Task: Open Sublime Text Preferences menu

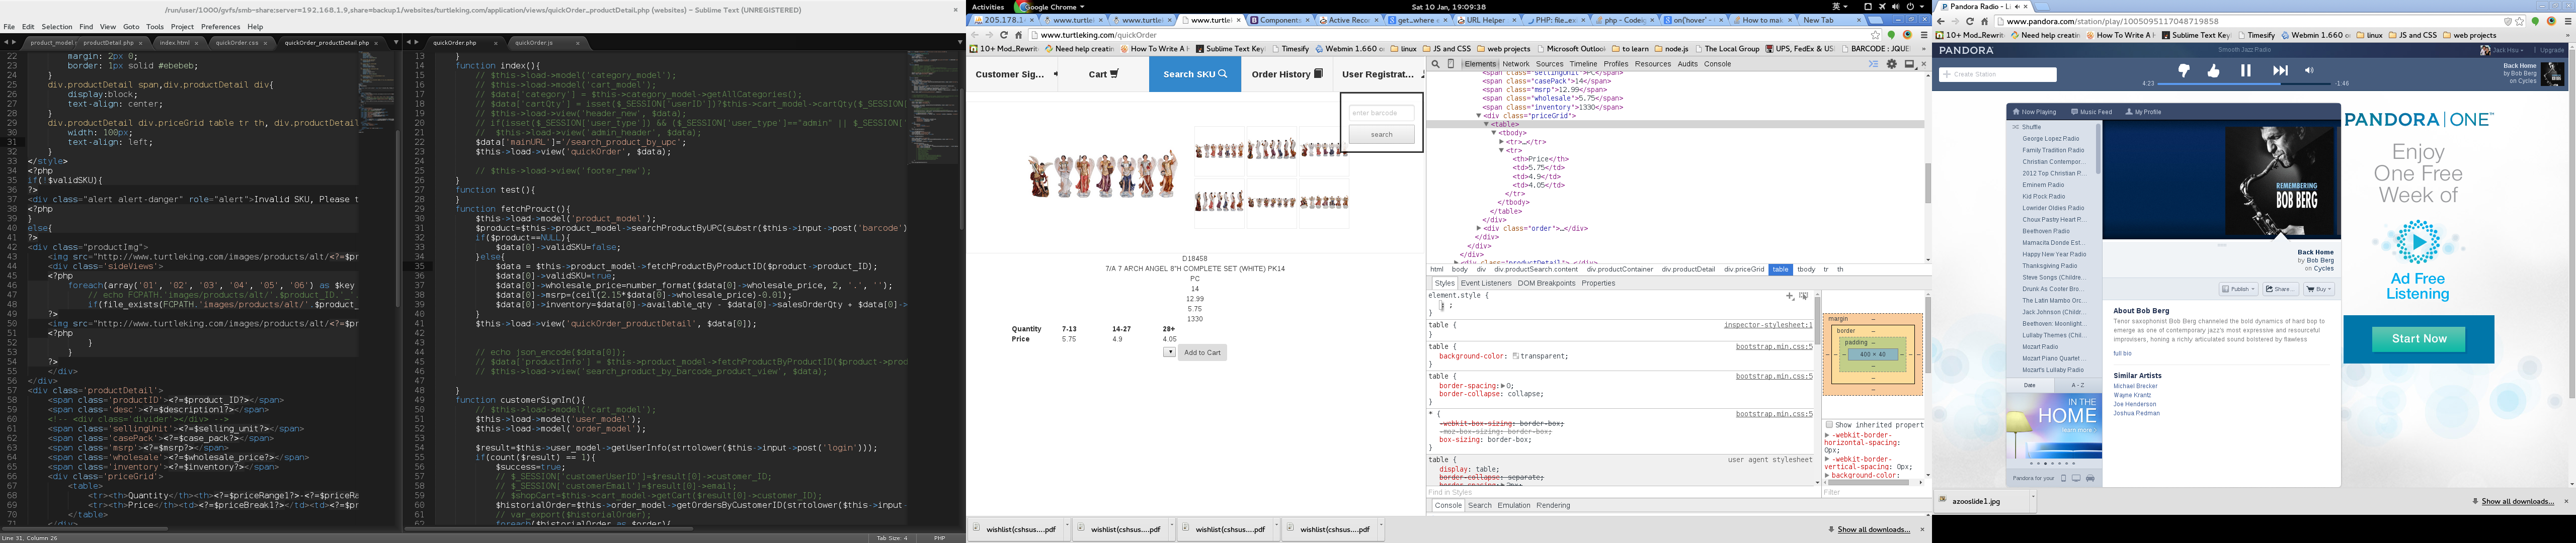Action: [x=220, y=27]
